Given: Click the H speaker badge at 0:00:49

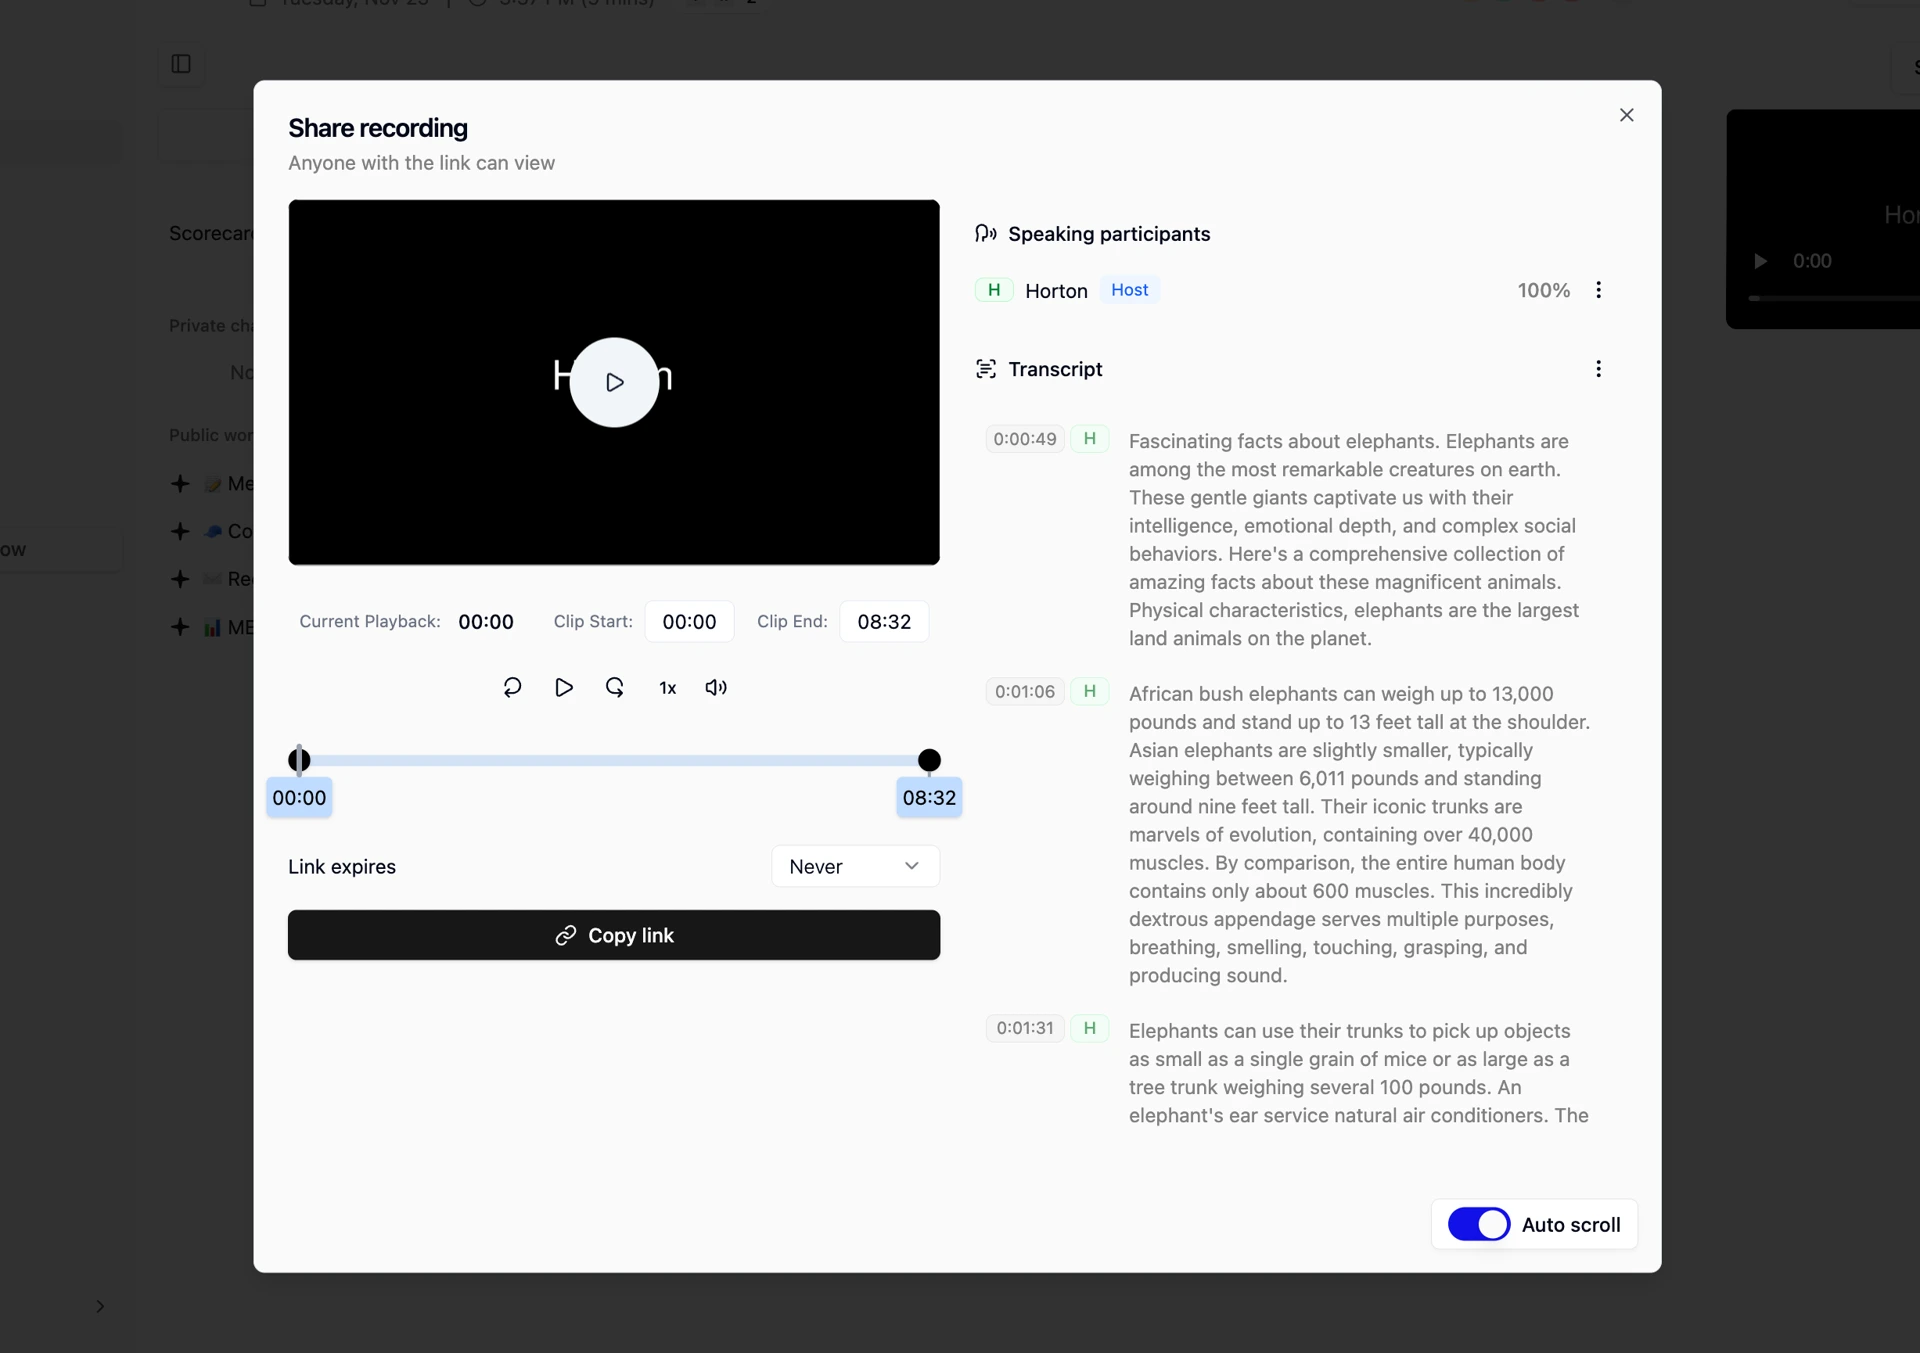Looking at the screenshot, I should coord(1090,439).
